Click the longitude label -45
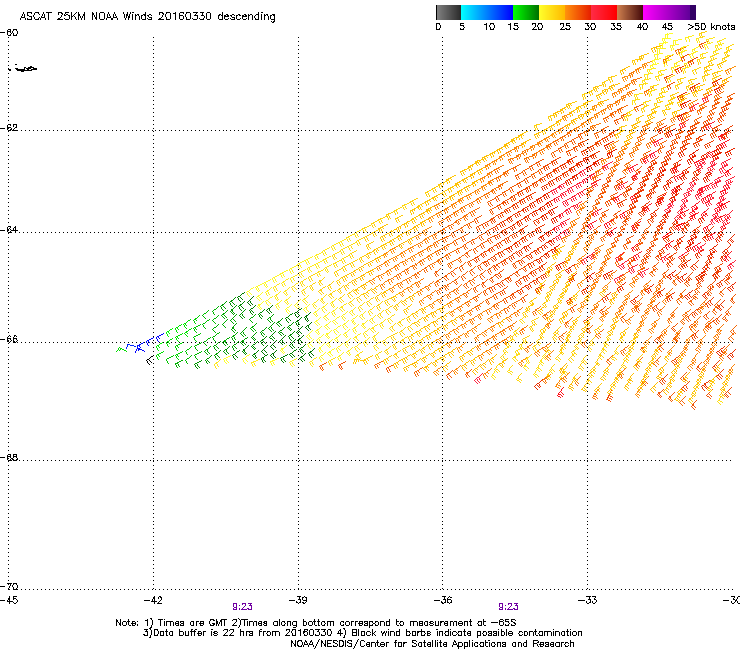Viewport: 740px width, 650px height. coord(9,600)
